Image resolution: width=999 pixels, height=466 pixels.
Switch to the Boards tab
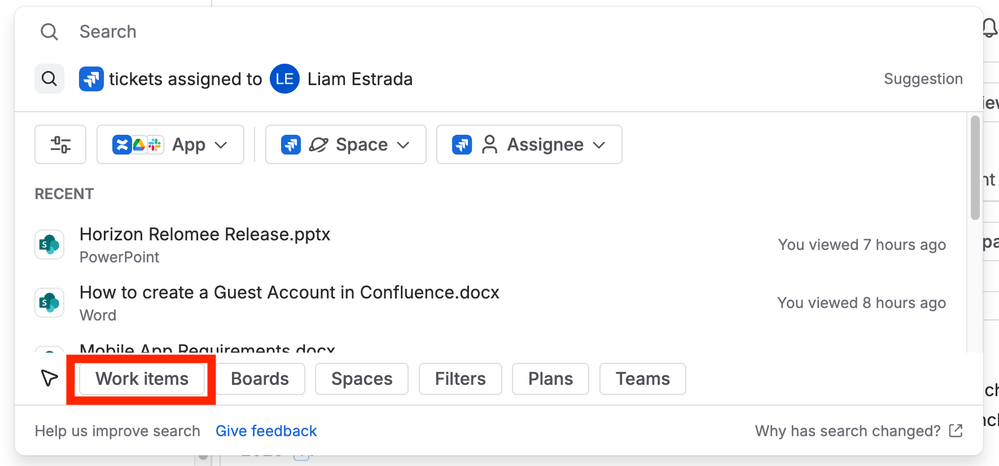260,379
